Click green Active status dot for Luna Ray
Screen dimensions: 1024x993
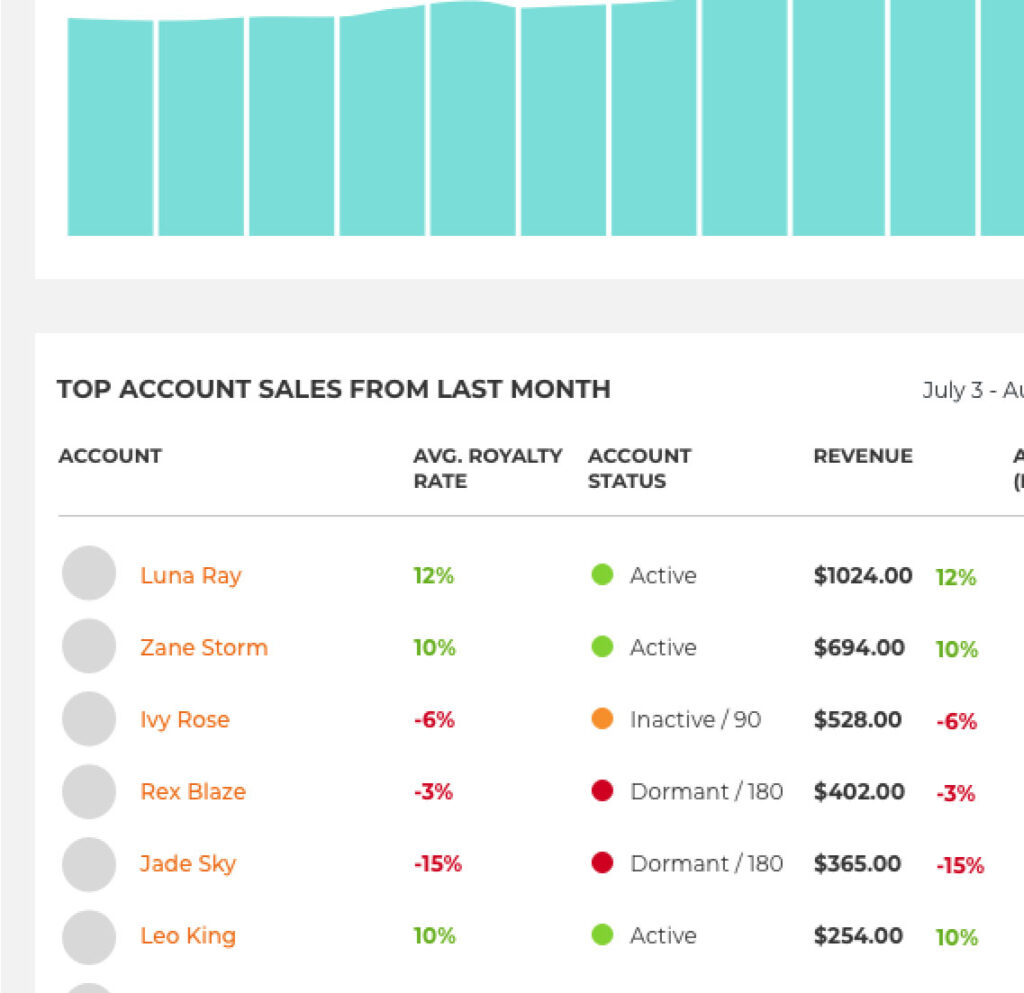tap(602, 575)
